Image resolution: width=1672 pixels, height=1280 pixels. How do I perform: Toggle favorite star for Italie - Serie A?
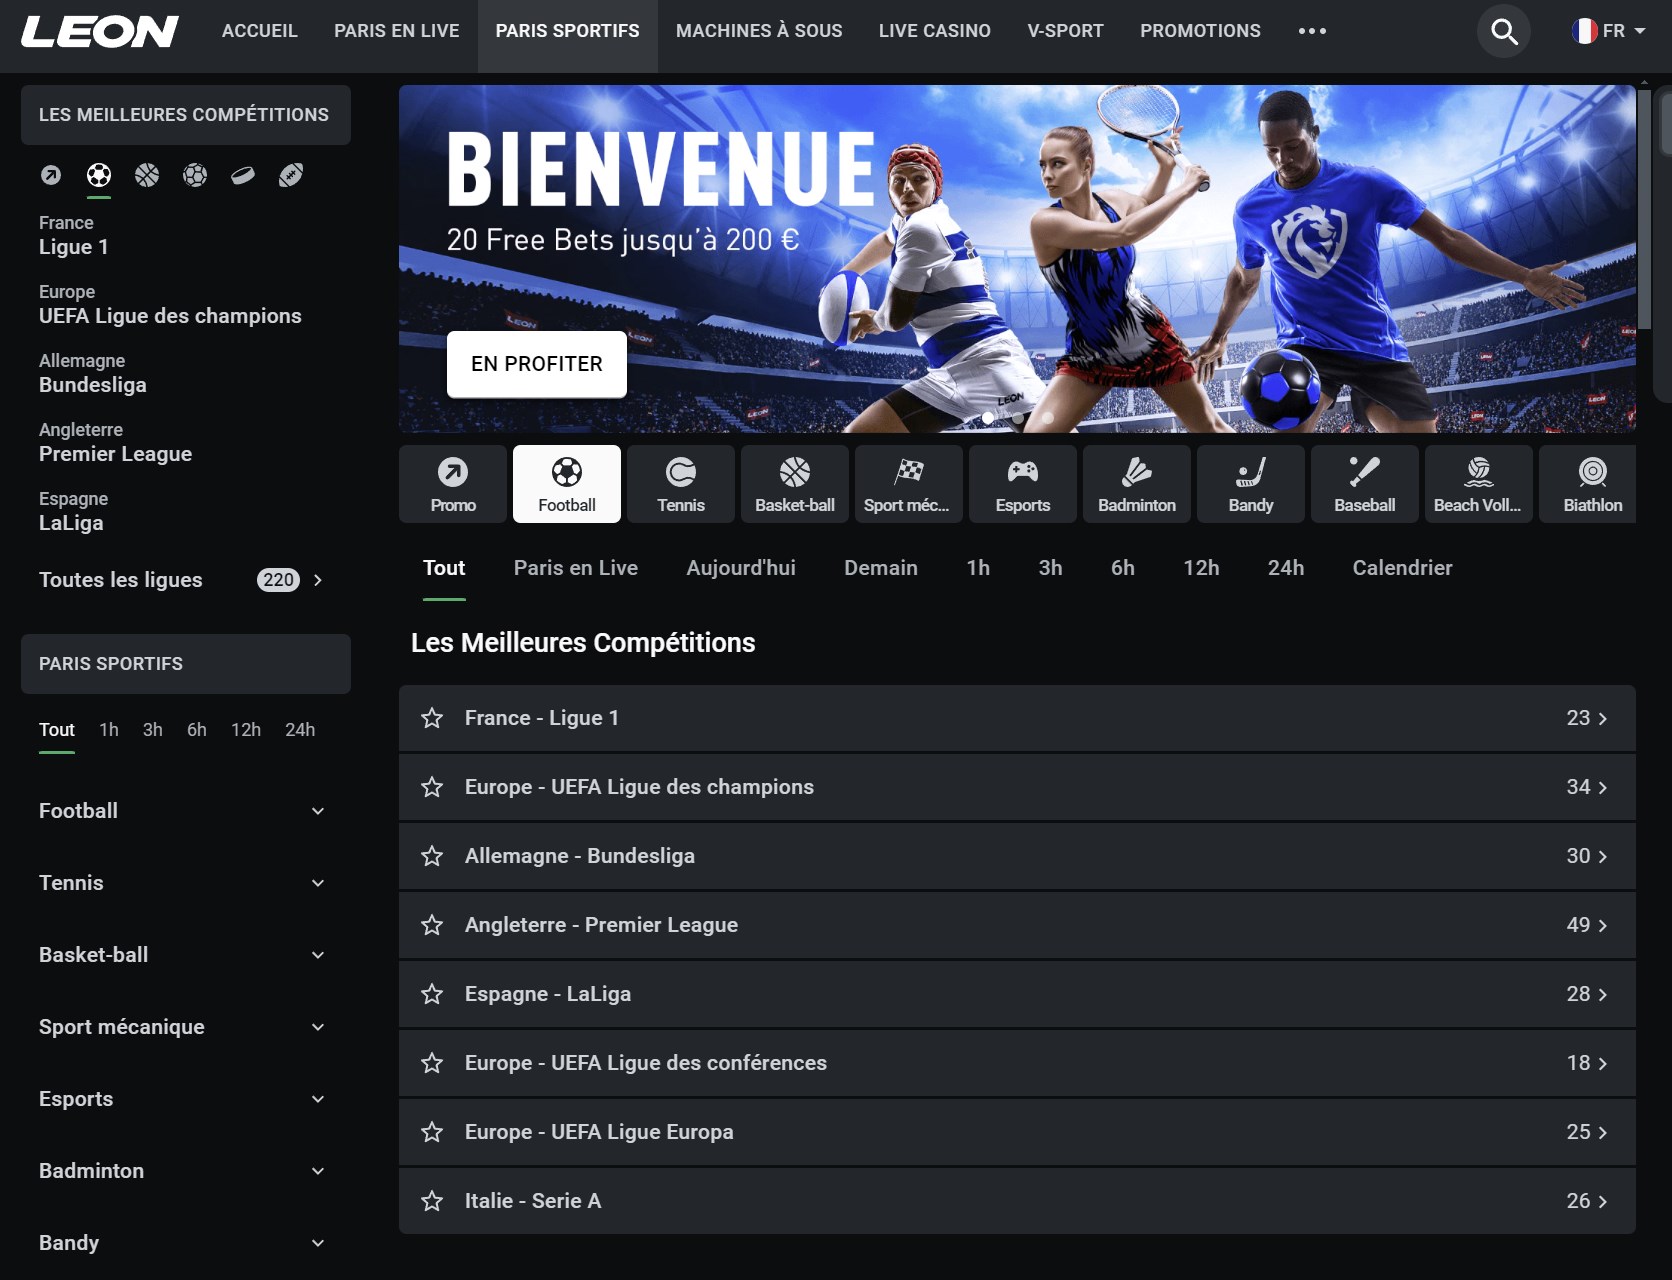coord(432,1201)
